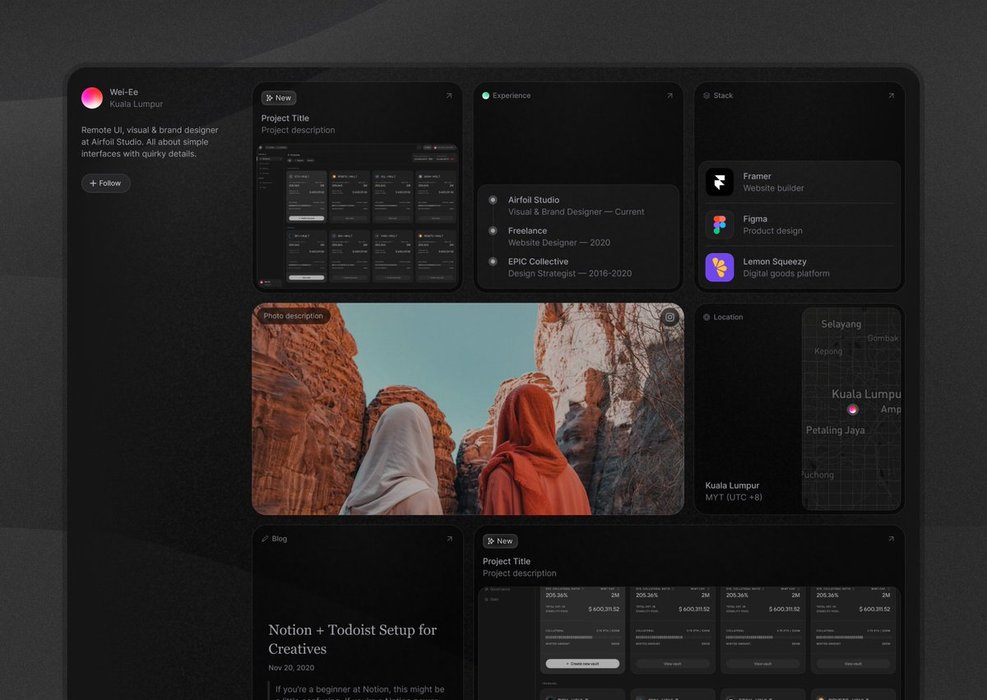The image size is (987, 700).
Task: Click the Blog pencil icon
Action: [x=265, y=539]
